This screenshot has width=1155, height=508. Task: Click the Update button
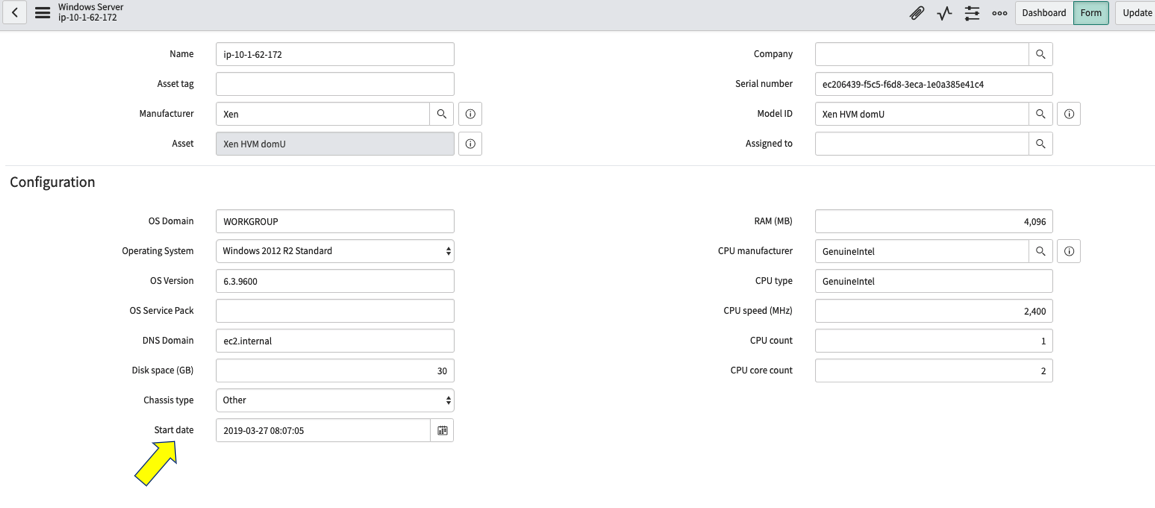click(1137, 13)
